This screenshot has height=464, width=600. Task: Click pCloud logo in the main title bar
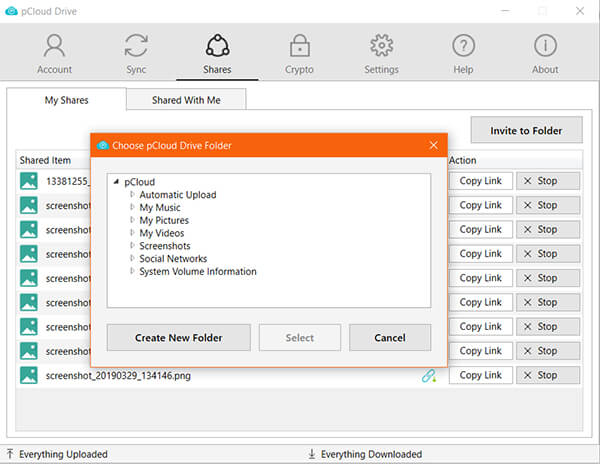[11, 11]
